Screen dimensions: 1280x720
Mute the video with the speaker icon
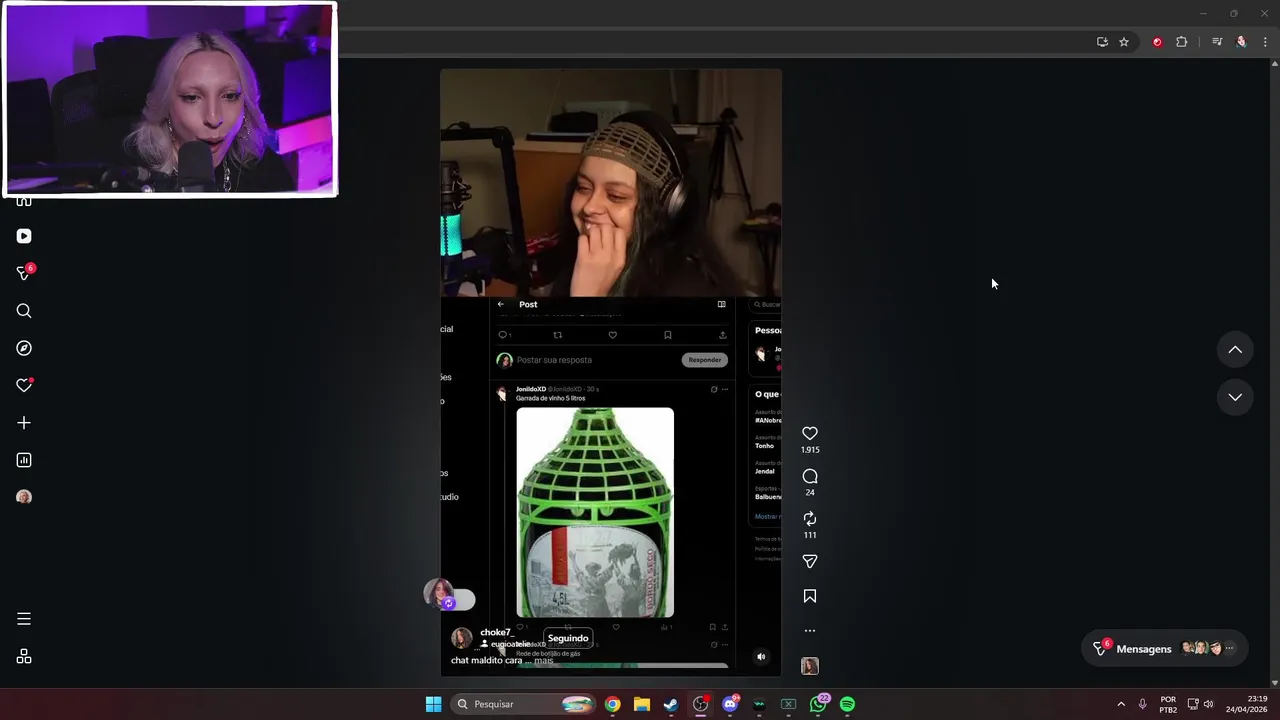point(761,657)
